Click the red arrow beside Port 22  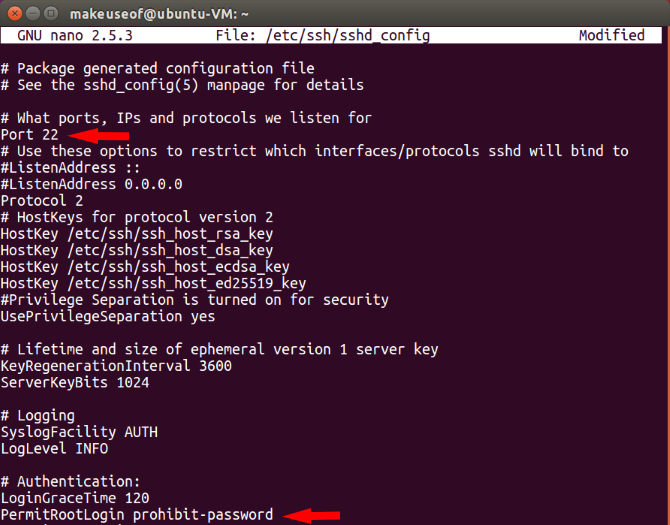102,135
